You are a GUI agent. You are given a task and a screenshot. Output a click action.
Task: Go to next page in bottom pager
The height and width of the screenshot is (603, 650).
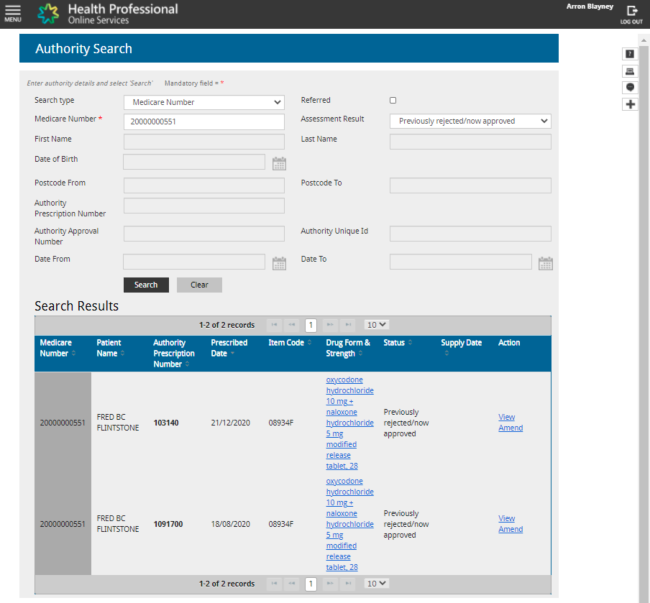(330, 584)
